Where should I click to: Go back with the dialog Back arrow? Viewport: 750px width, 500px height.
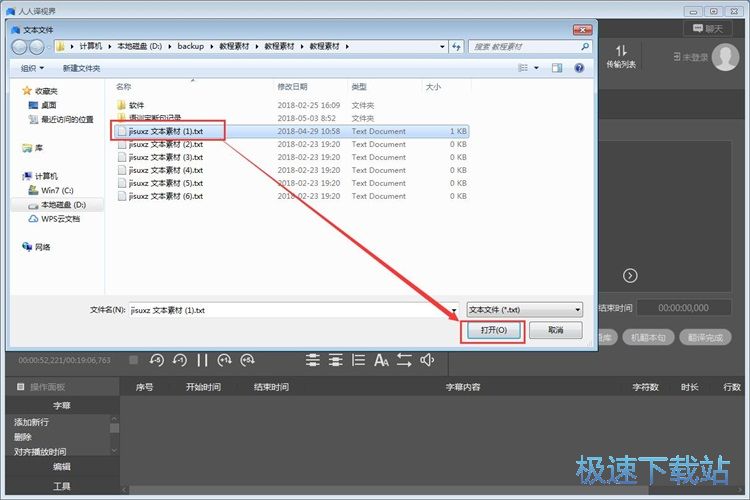[20, 46]
